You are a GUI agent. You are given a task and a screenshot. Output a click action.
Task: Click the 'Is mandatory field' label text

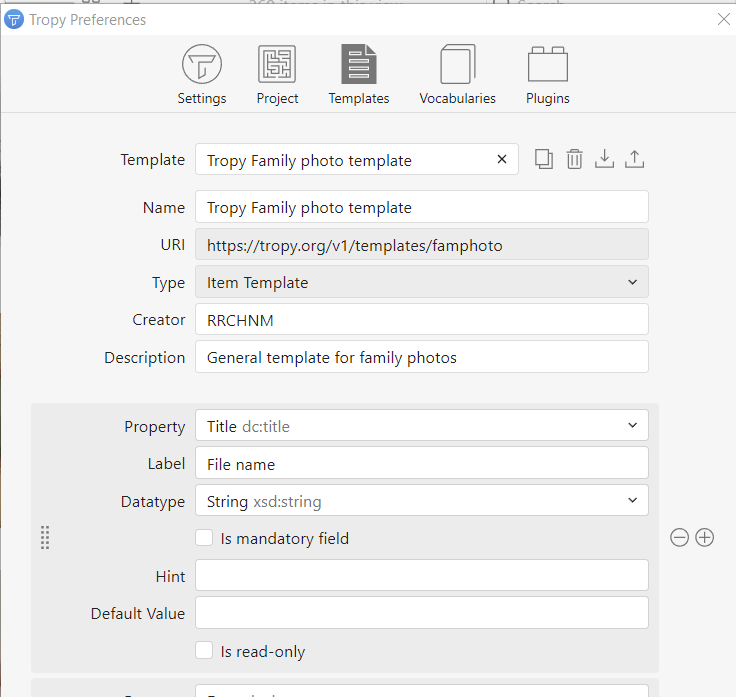pos(284,538)
